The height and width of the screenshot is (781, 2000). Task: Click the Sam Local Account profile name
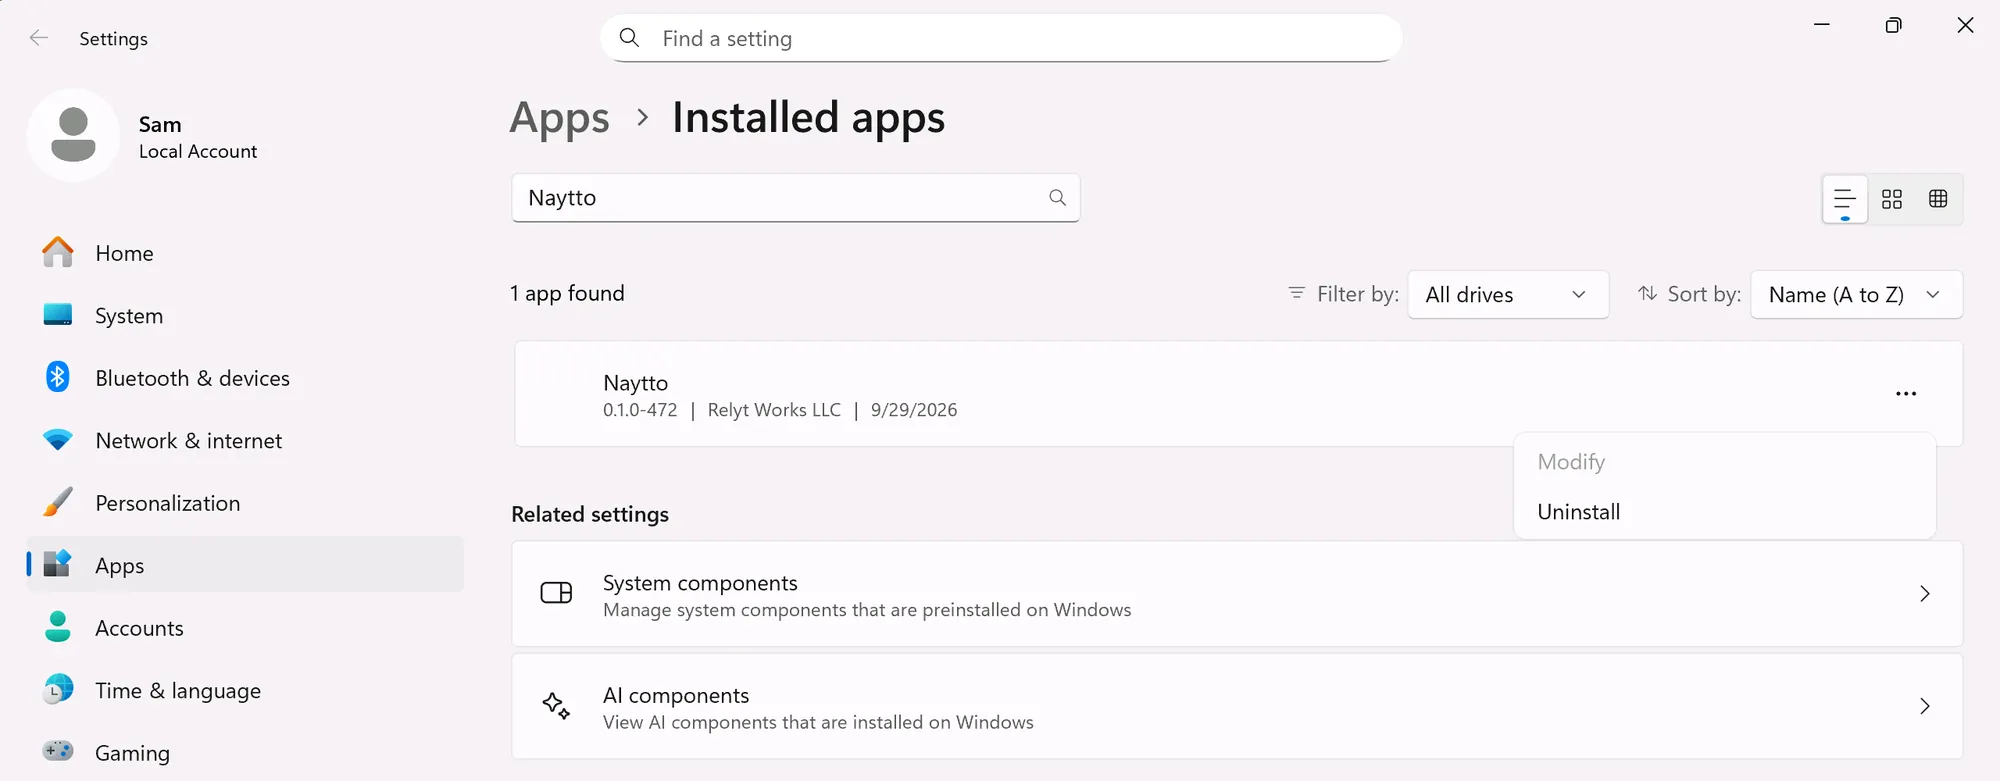click(197, 137)
